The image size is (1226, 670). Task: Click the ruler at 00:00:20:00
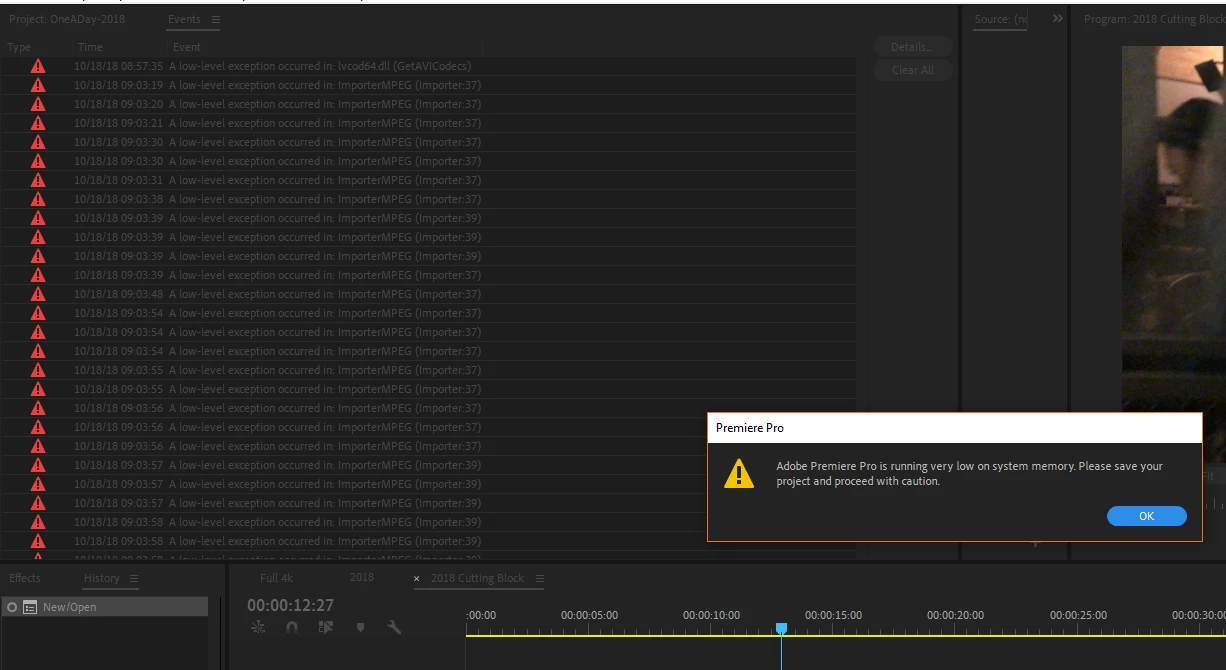coord(955,615)
